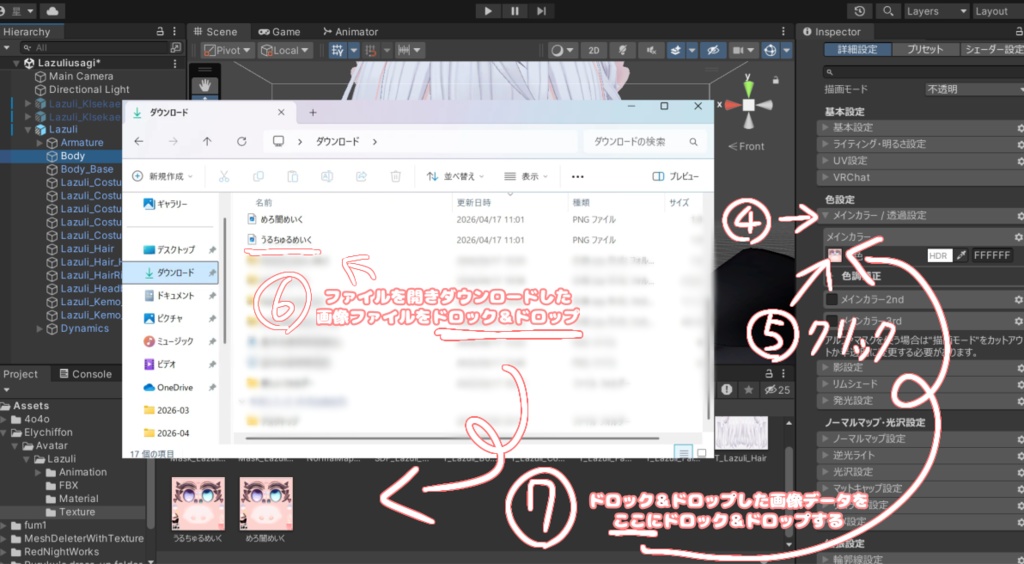Screen dimensions: 1024x564
Task: Select Main Camera in Hierarchy
Action: pos(81,76)
